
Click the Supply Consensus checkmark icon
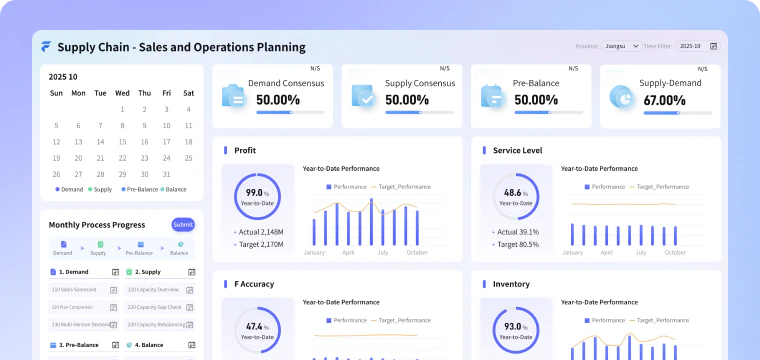(x=363, y=96)
